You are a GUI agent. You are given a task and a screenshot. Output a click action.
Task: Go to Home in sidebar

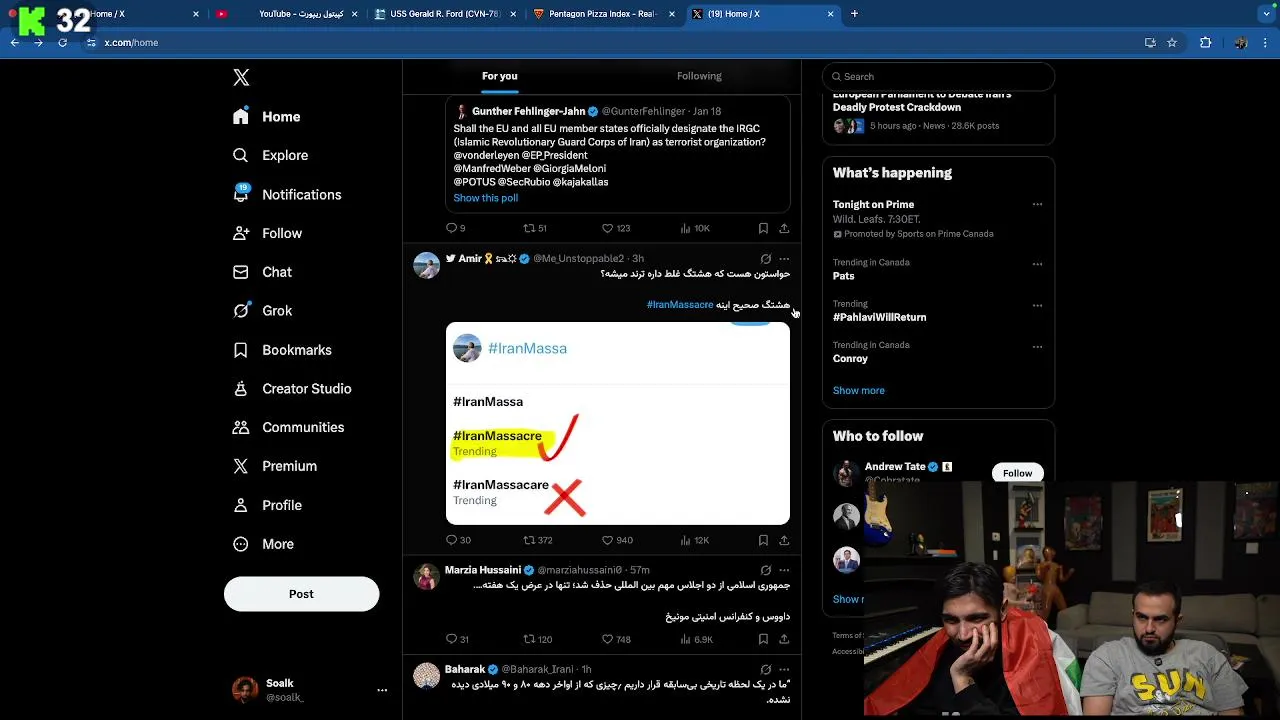[x=266, y=117]
